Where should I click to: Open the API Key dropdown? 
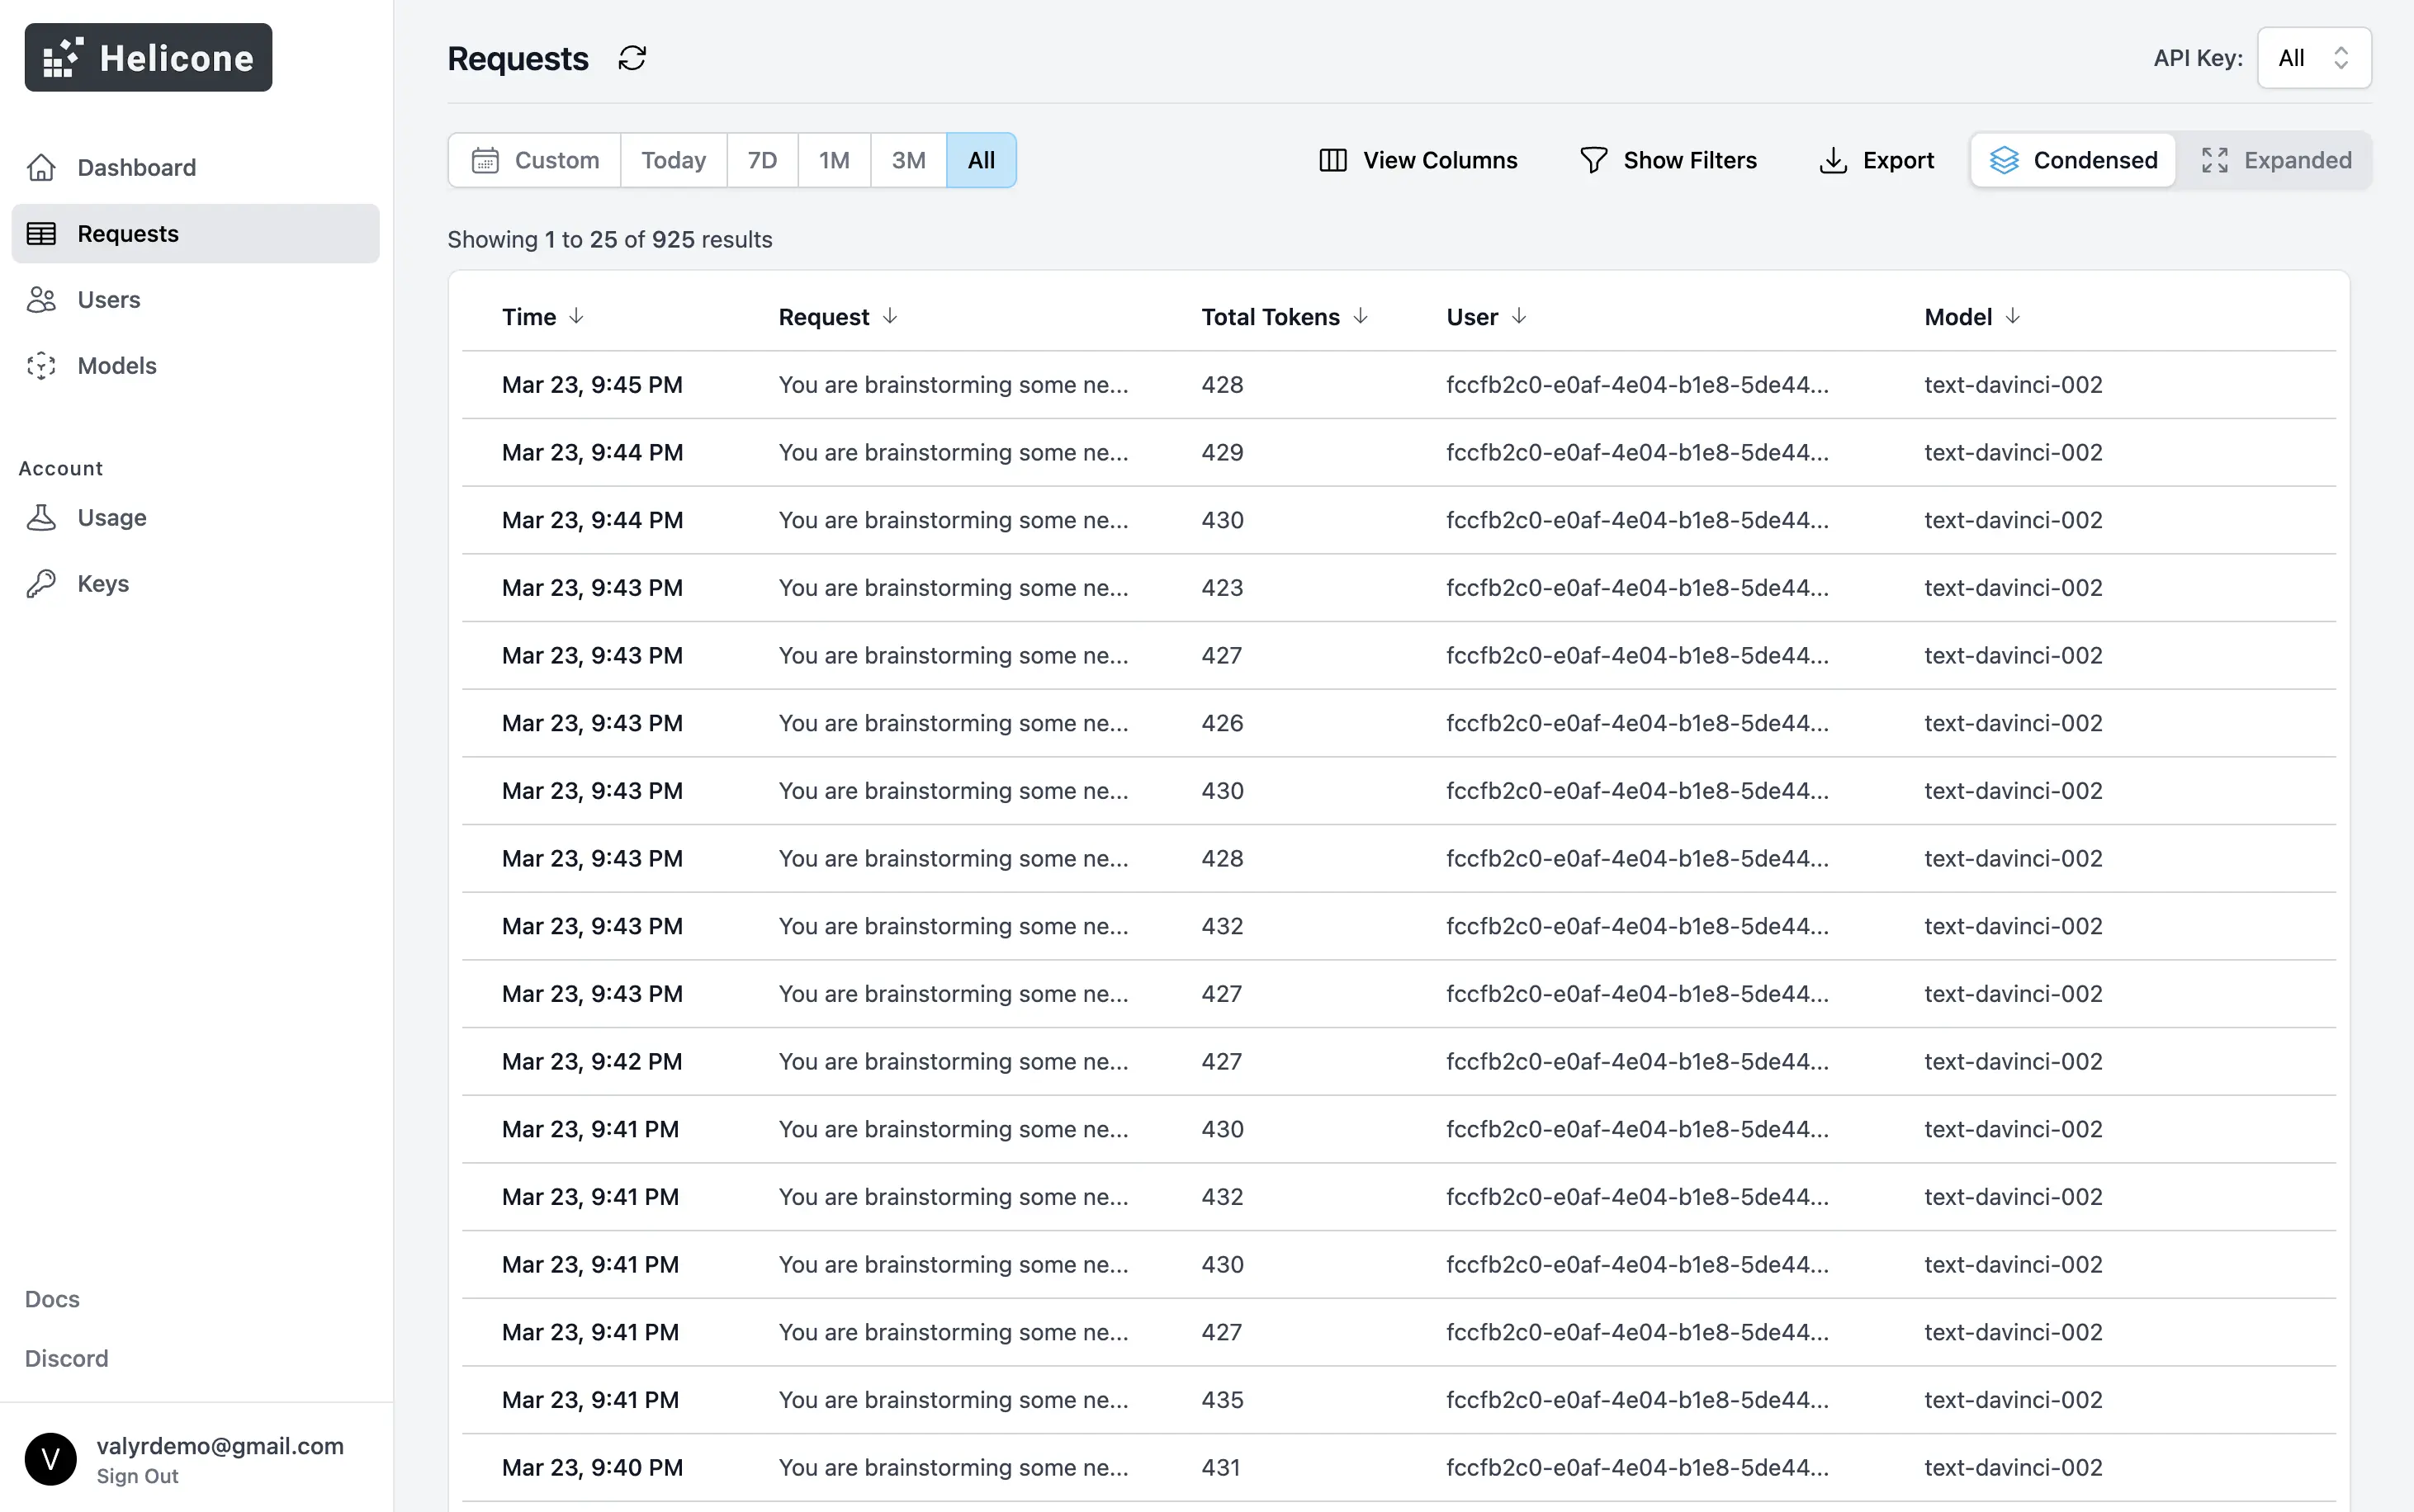coord(2314,57)
